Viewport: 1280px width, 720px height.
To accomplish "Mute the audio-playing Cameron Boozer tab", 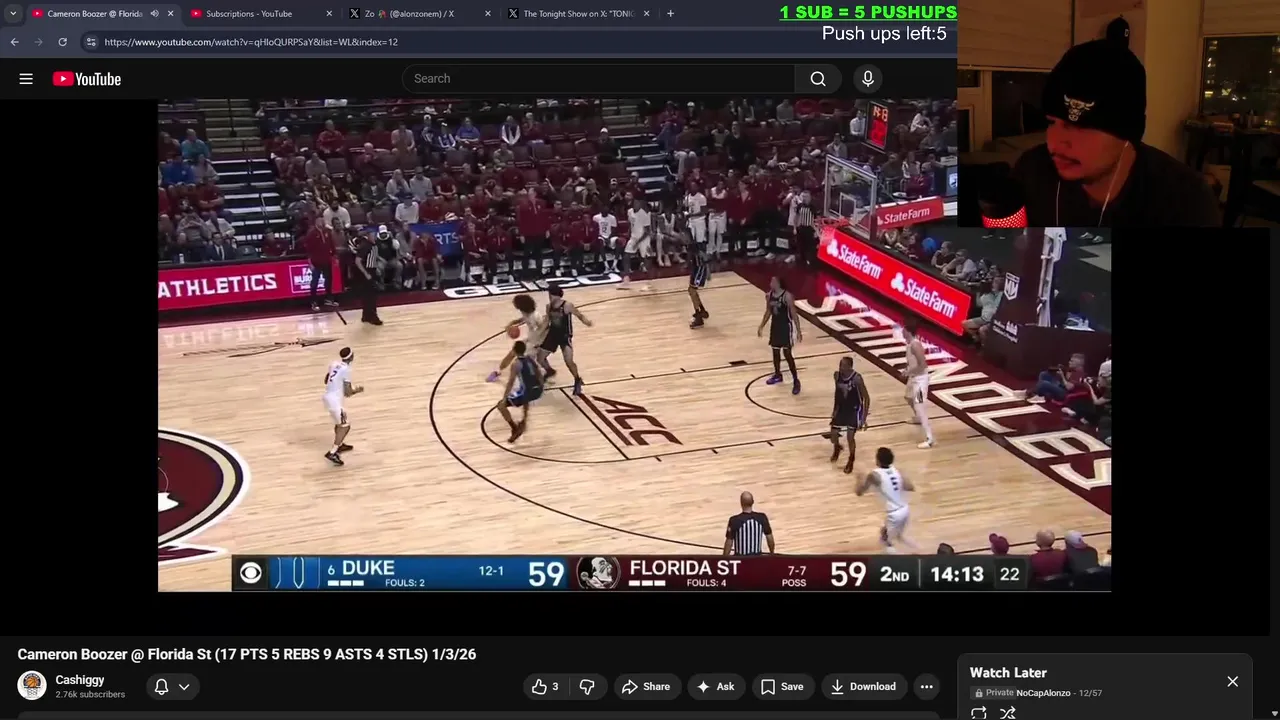I will pyautogui.click(x=154, y=14).
